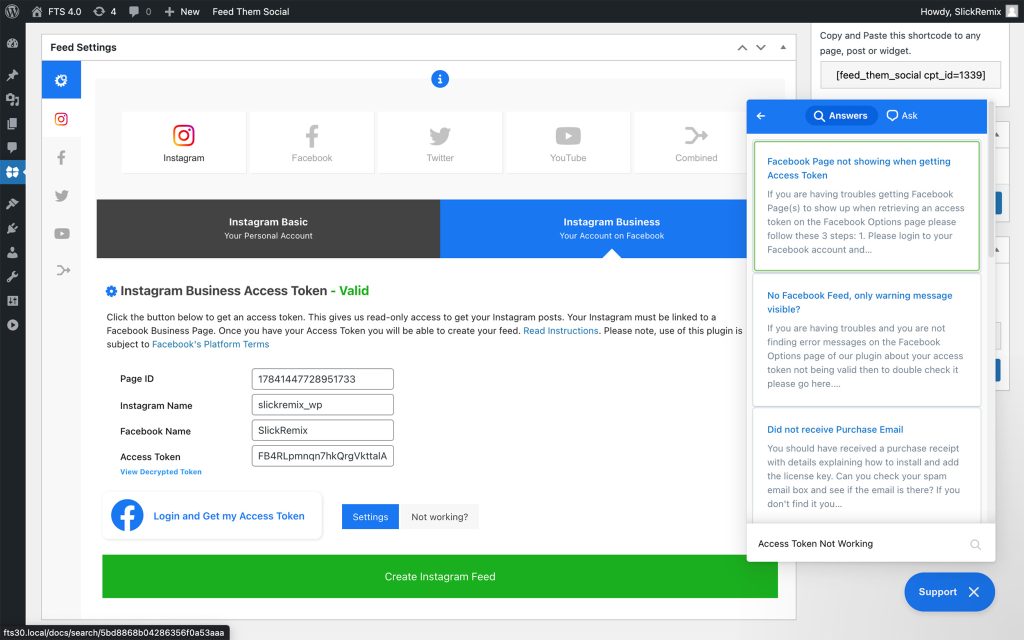Select the Twitter icon in vertical tabs

click(61, 195)
